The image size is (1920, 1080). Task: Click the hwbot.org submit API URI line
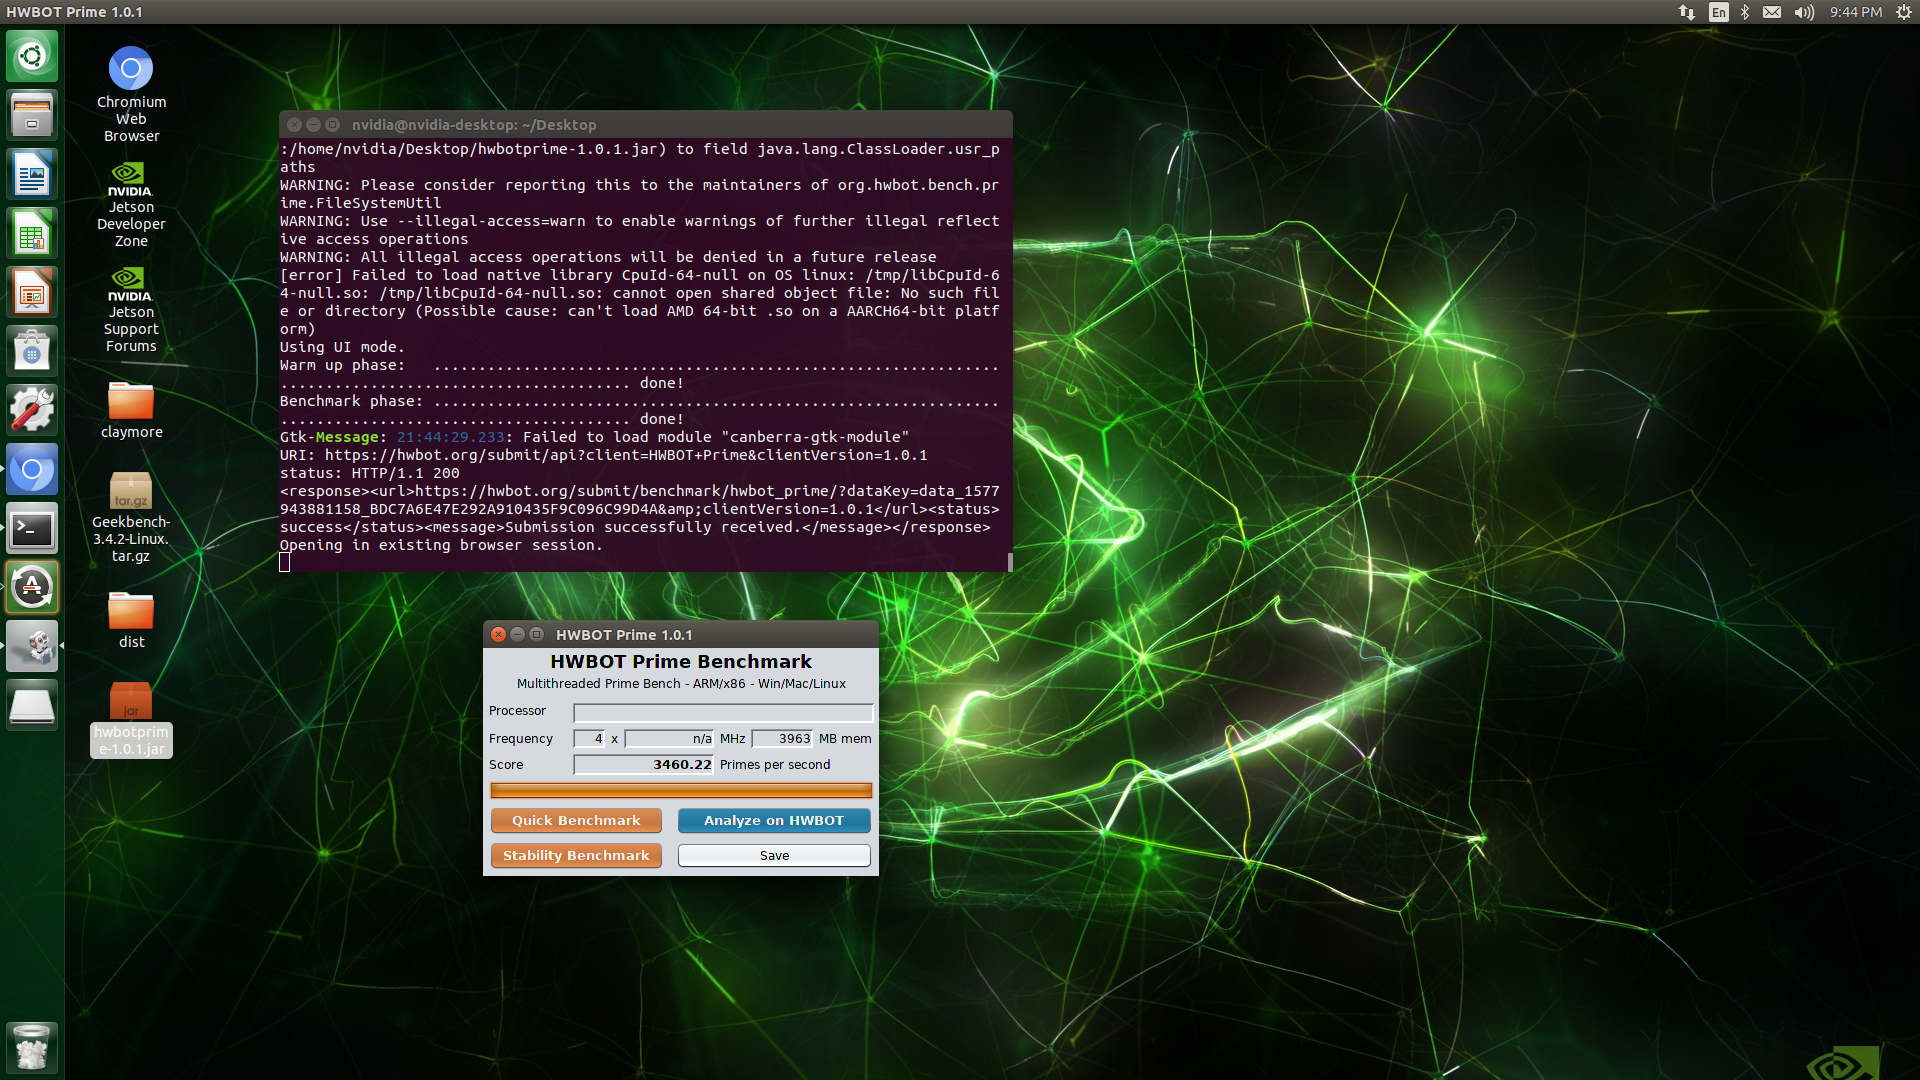point(604,455)
